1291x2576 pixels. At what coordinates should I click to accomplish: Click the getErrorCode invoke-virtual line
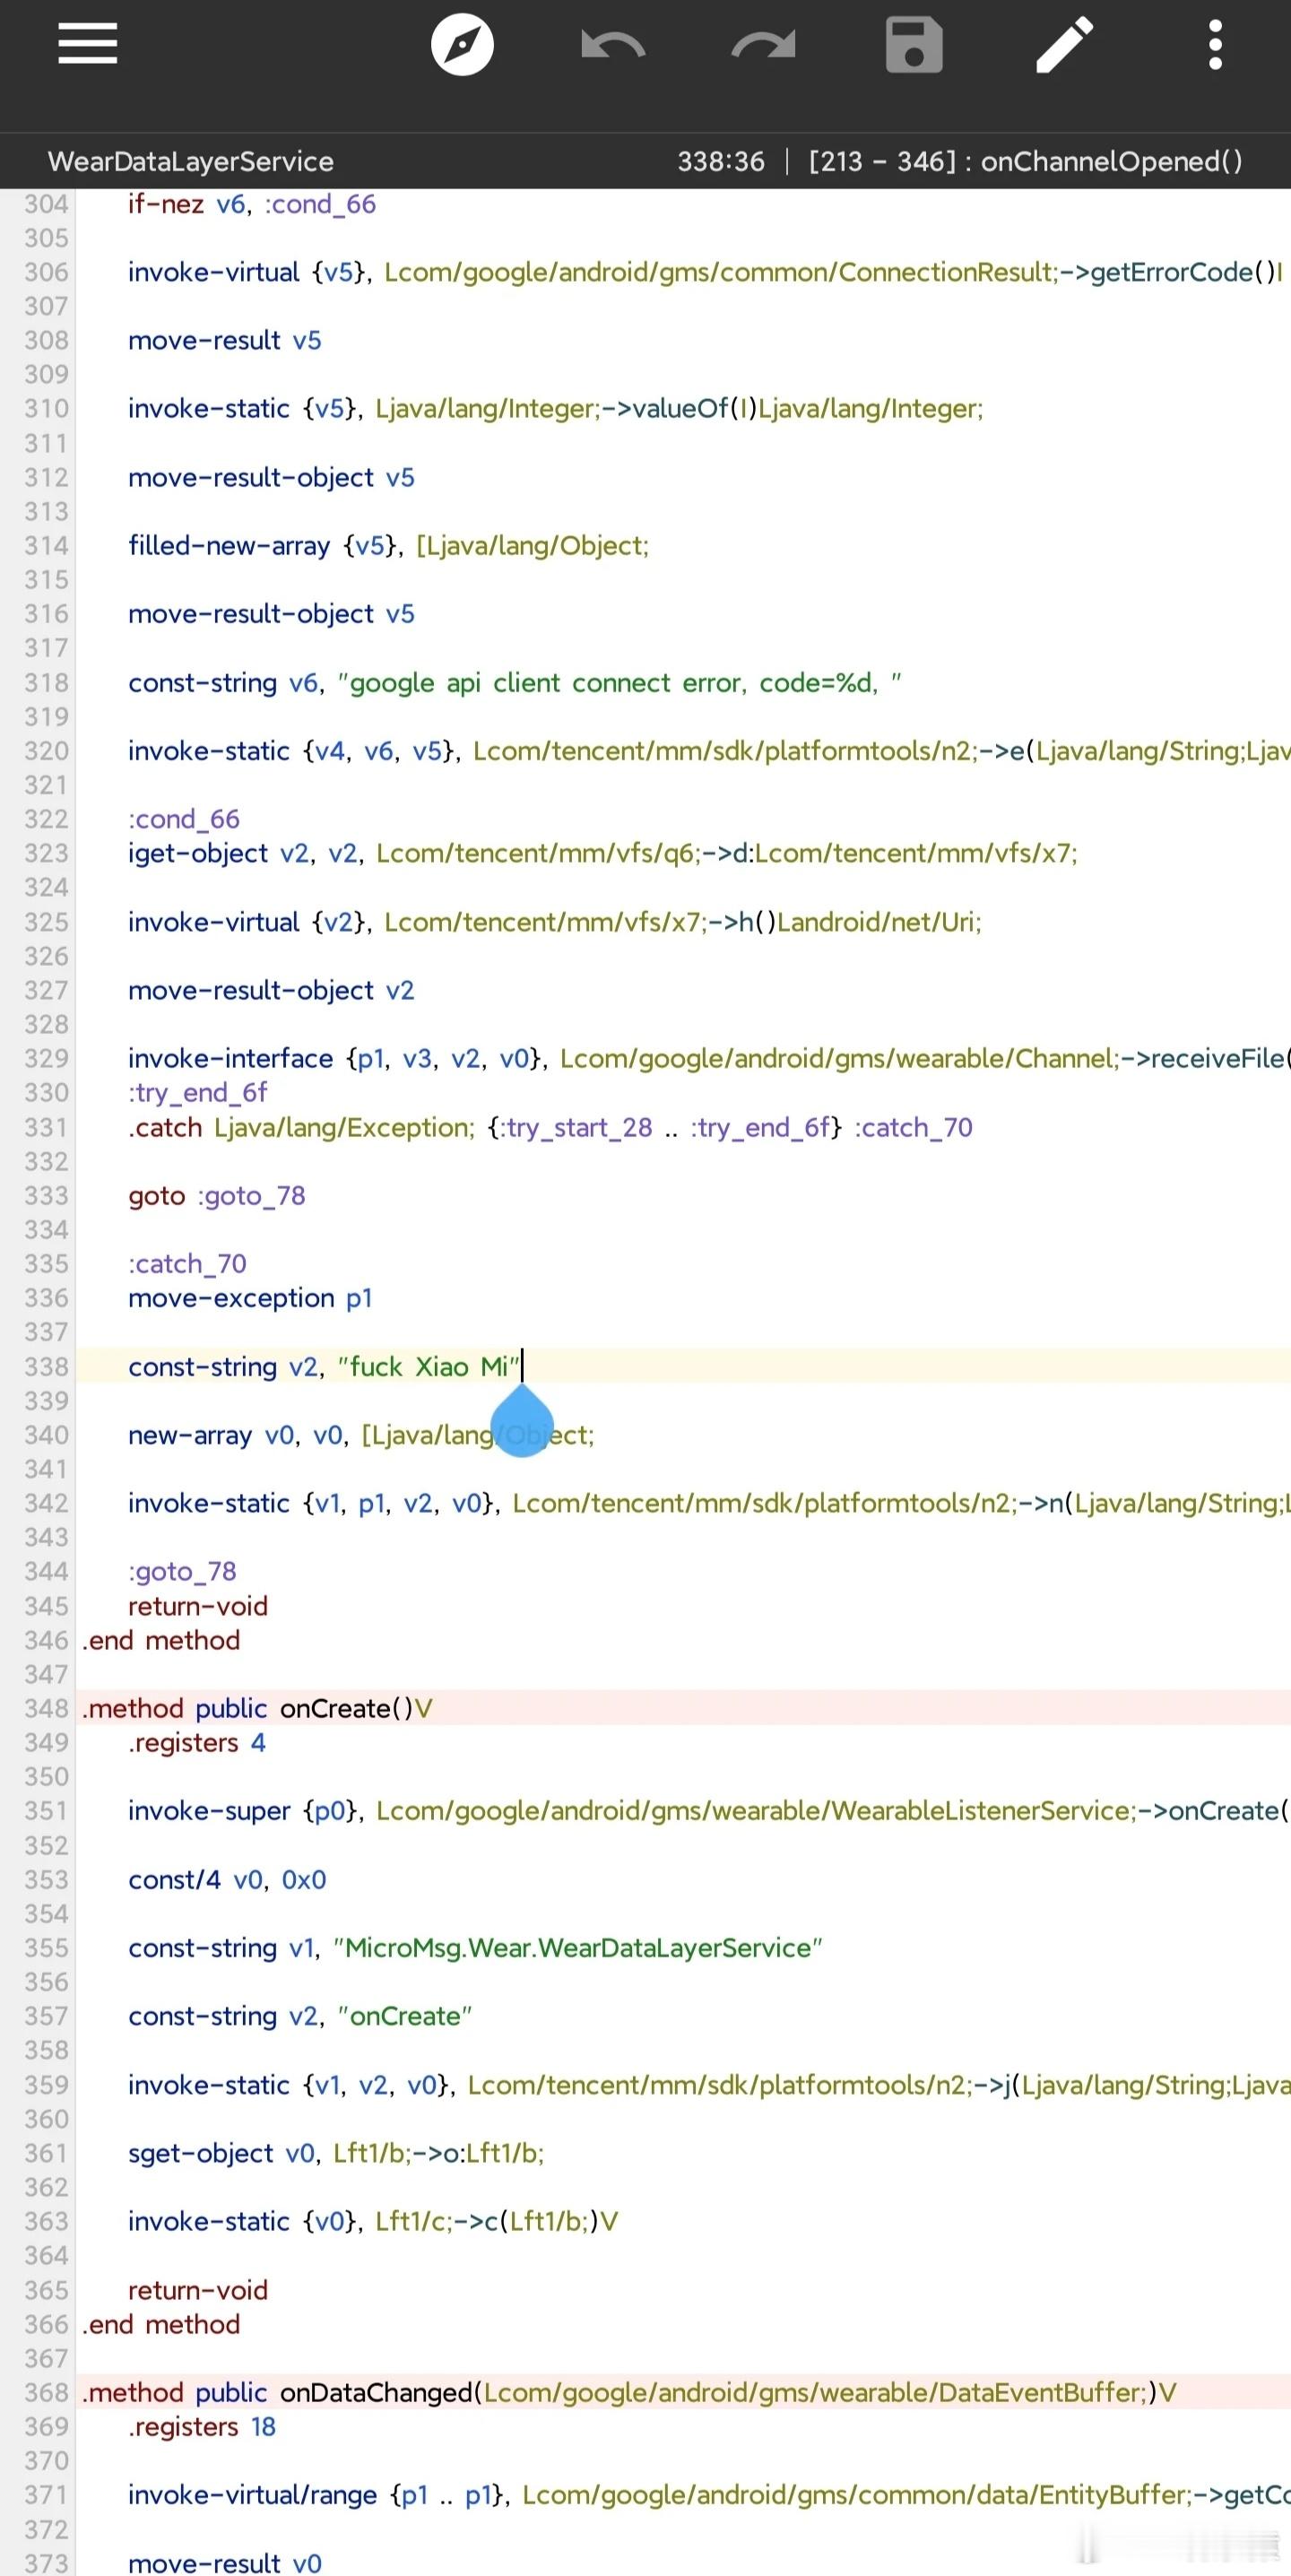pos(705,272)
